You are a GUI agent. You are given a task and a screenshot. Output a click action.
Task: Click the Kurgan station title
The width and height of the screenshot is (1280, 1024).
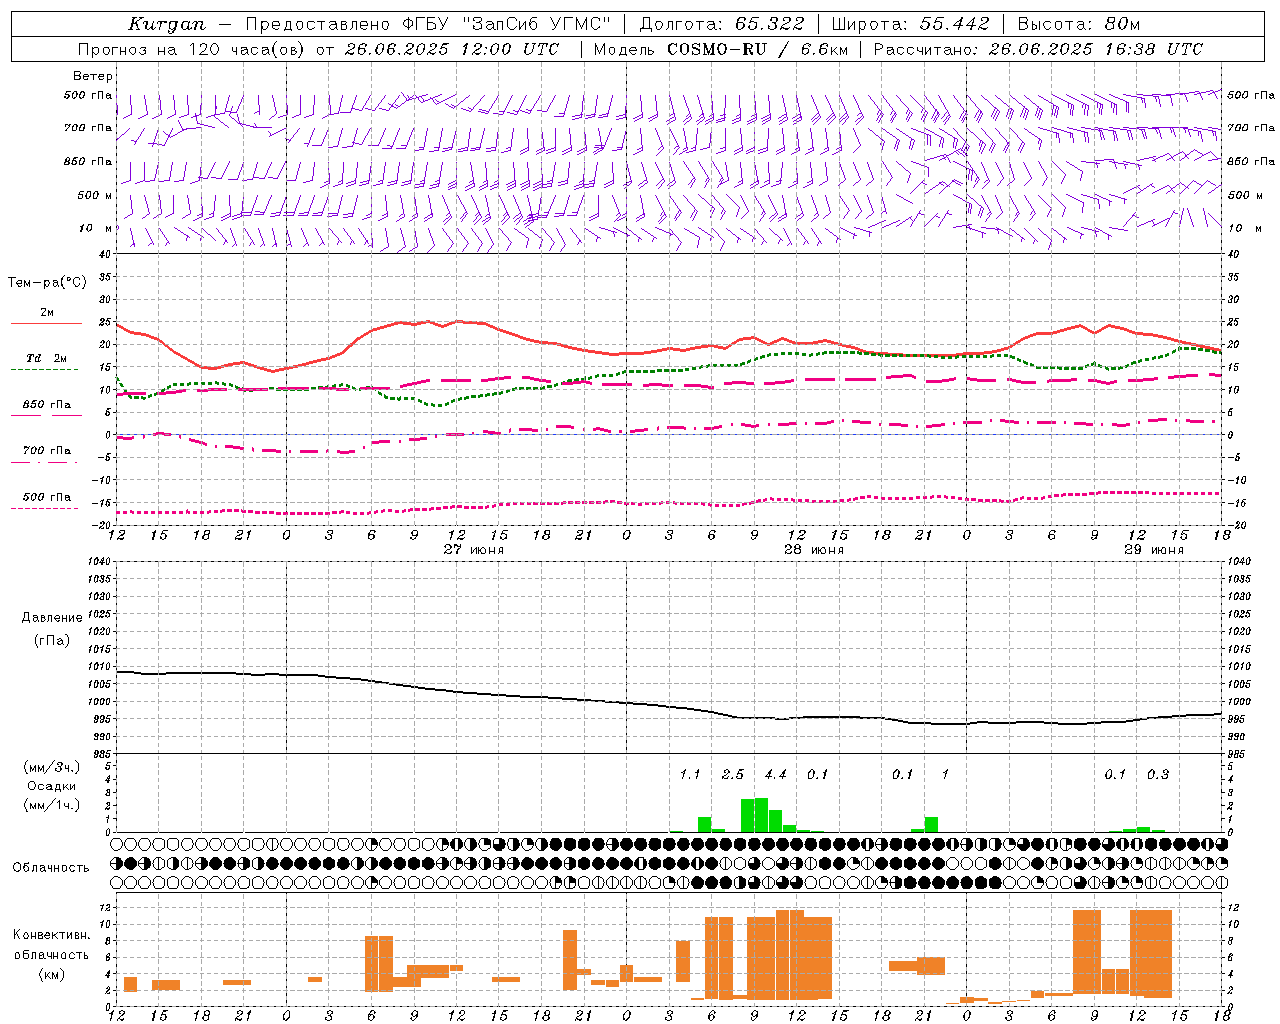coord(167,24)
